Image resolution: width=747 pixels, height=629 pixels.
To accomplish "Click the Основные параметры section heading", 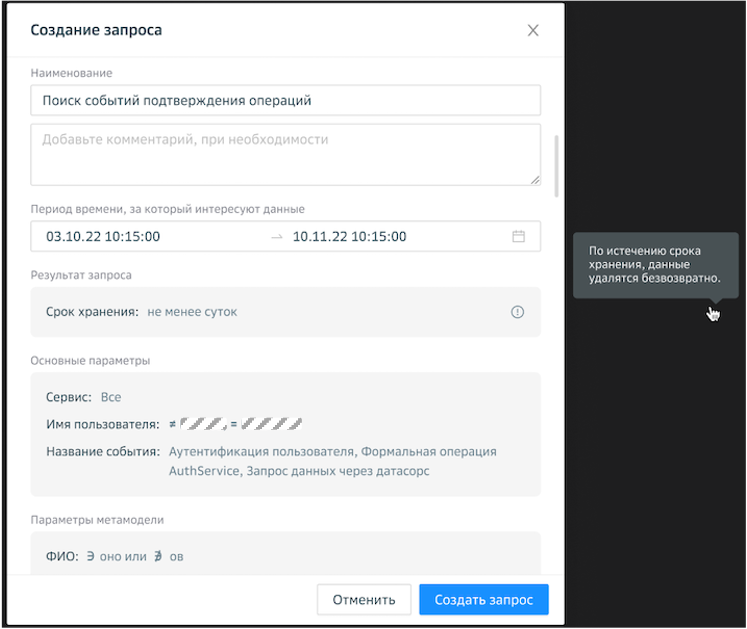I will pos(90,360).
